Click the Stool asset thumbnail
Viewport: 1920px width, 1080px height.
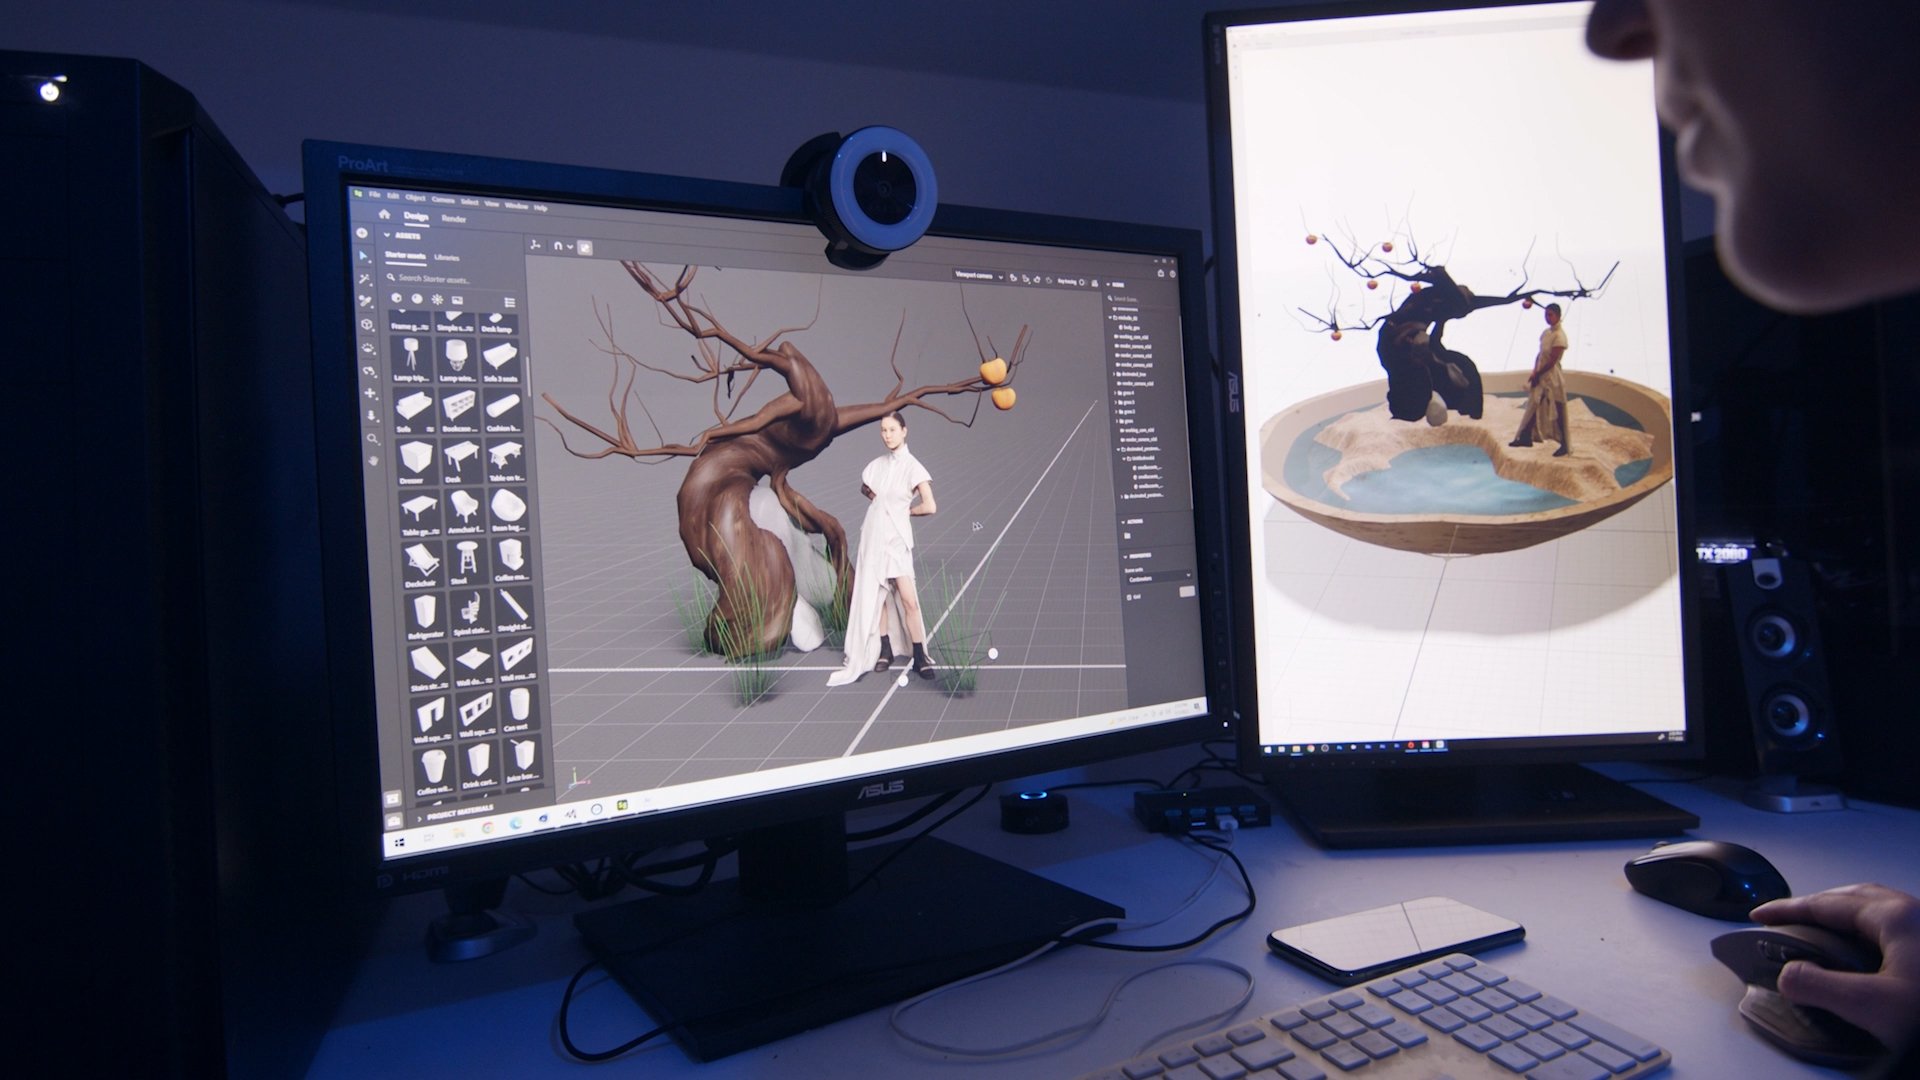[x=465, y=559]
